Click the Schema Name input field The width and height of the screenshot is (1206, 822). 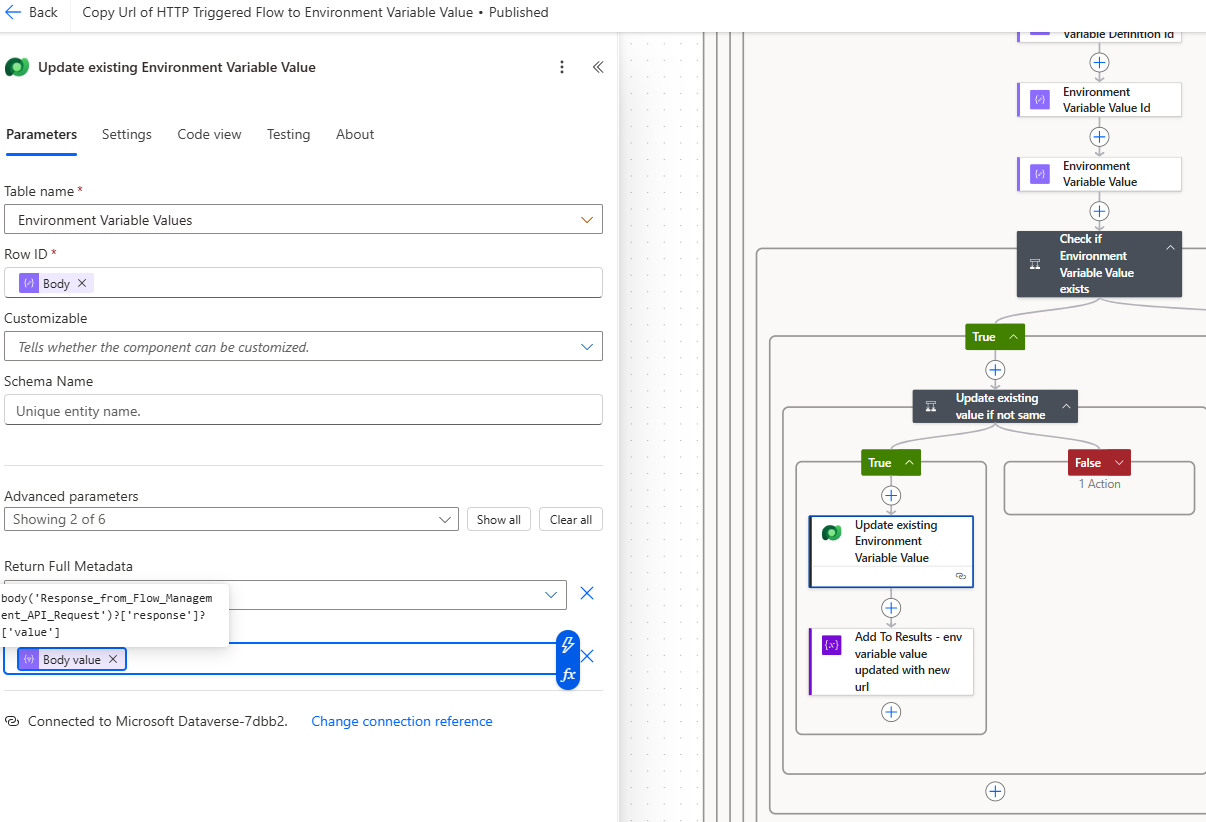click(x=303, y=409)
